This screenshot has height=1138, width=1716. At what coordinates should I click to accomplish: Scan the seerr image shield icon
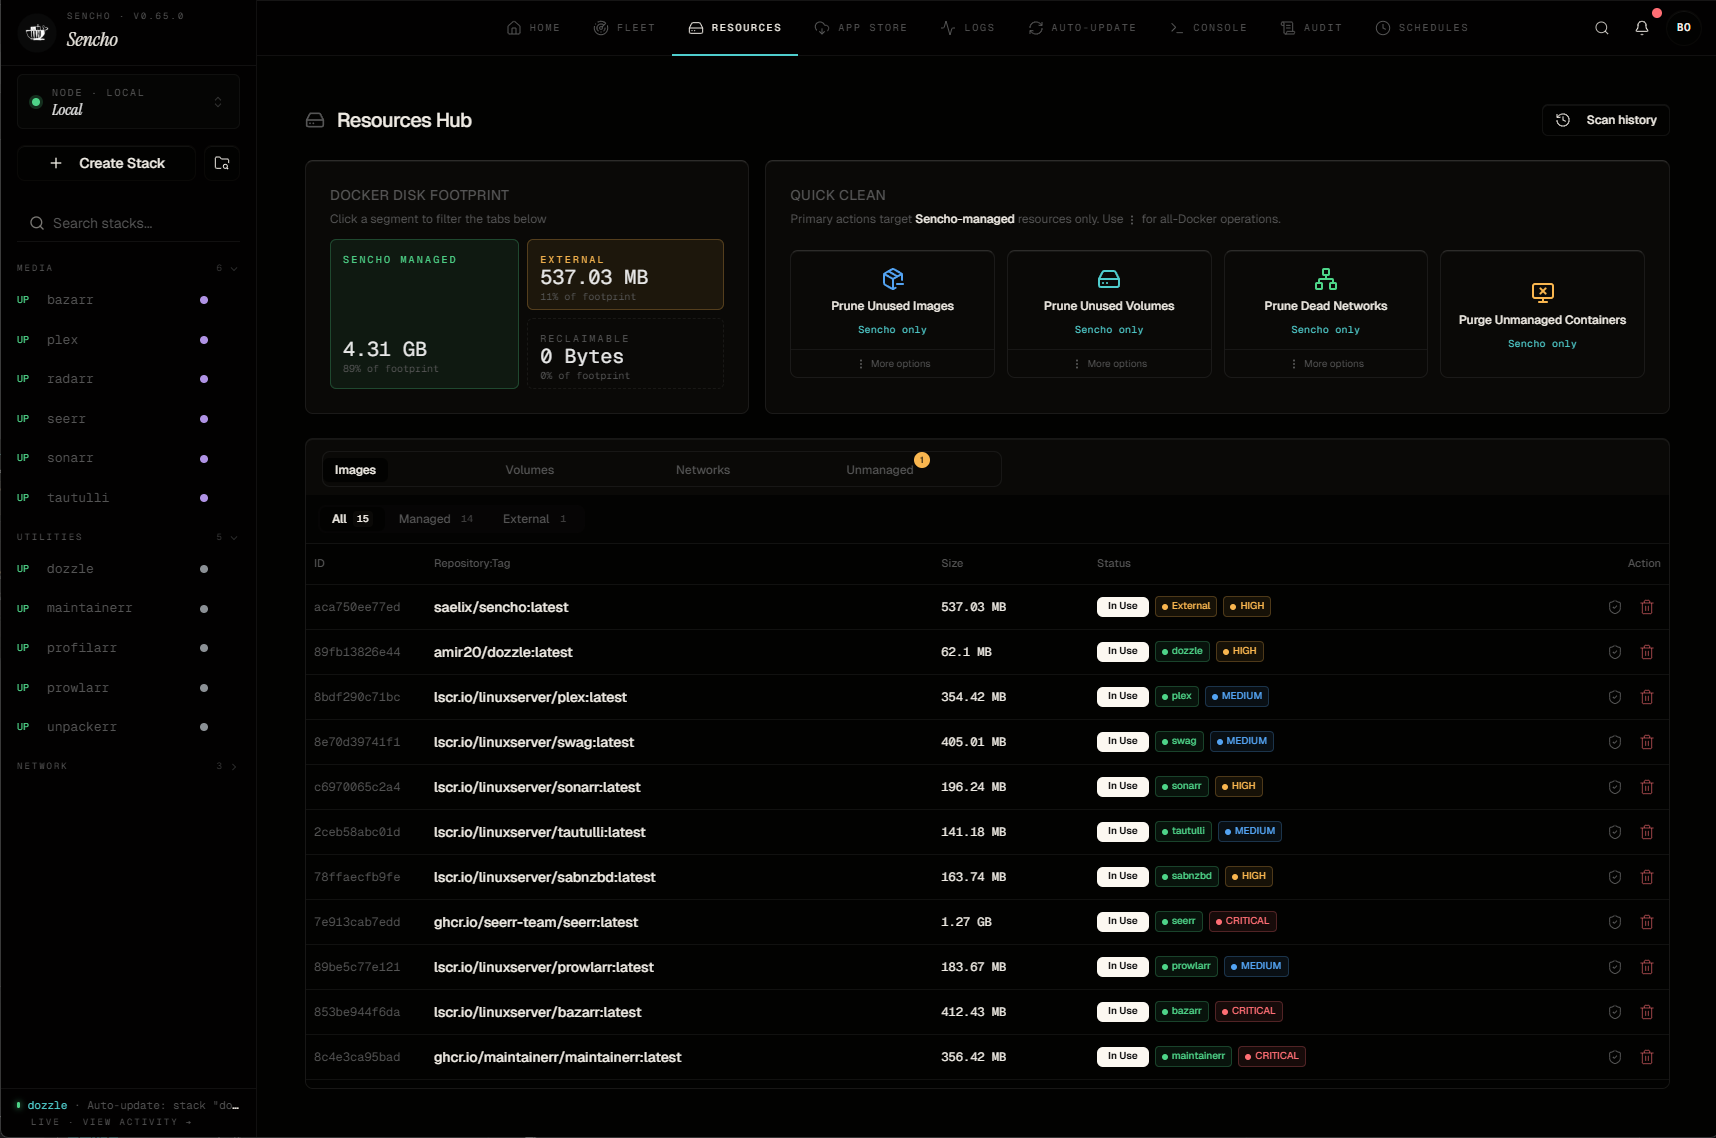coord(1614,922)
